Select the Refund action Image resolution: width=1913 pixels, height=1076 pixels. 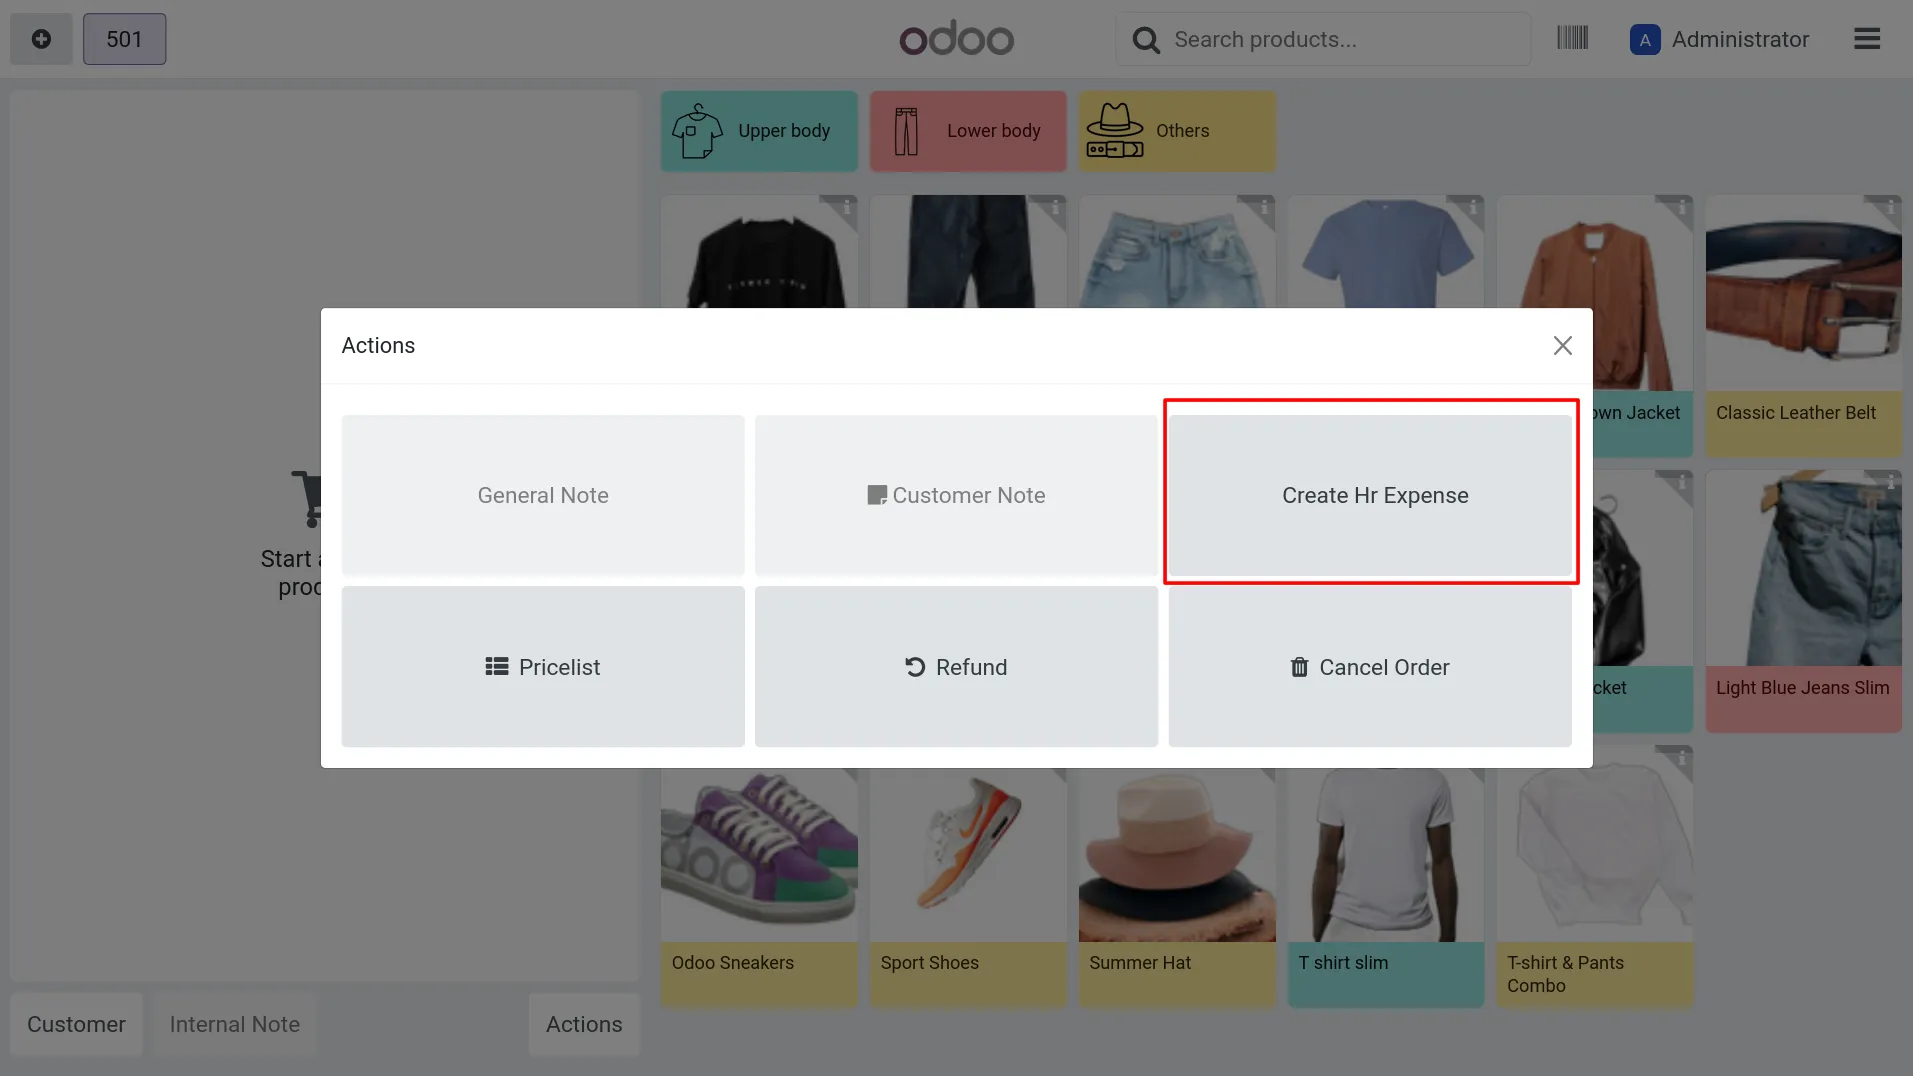point(956,667)
